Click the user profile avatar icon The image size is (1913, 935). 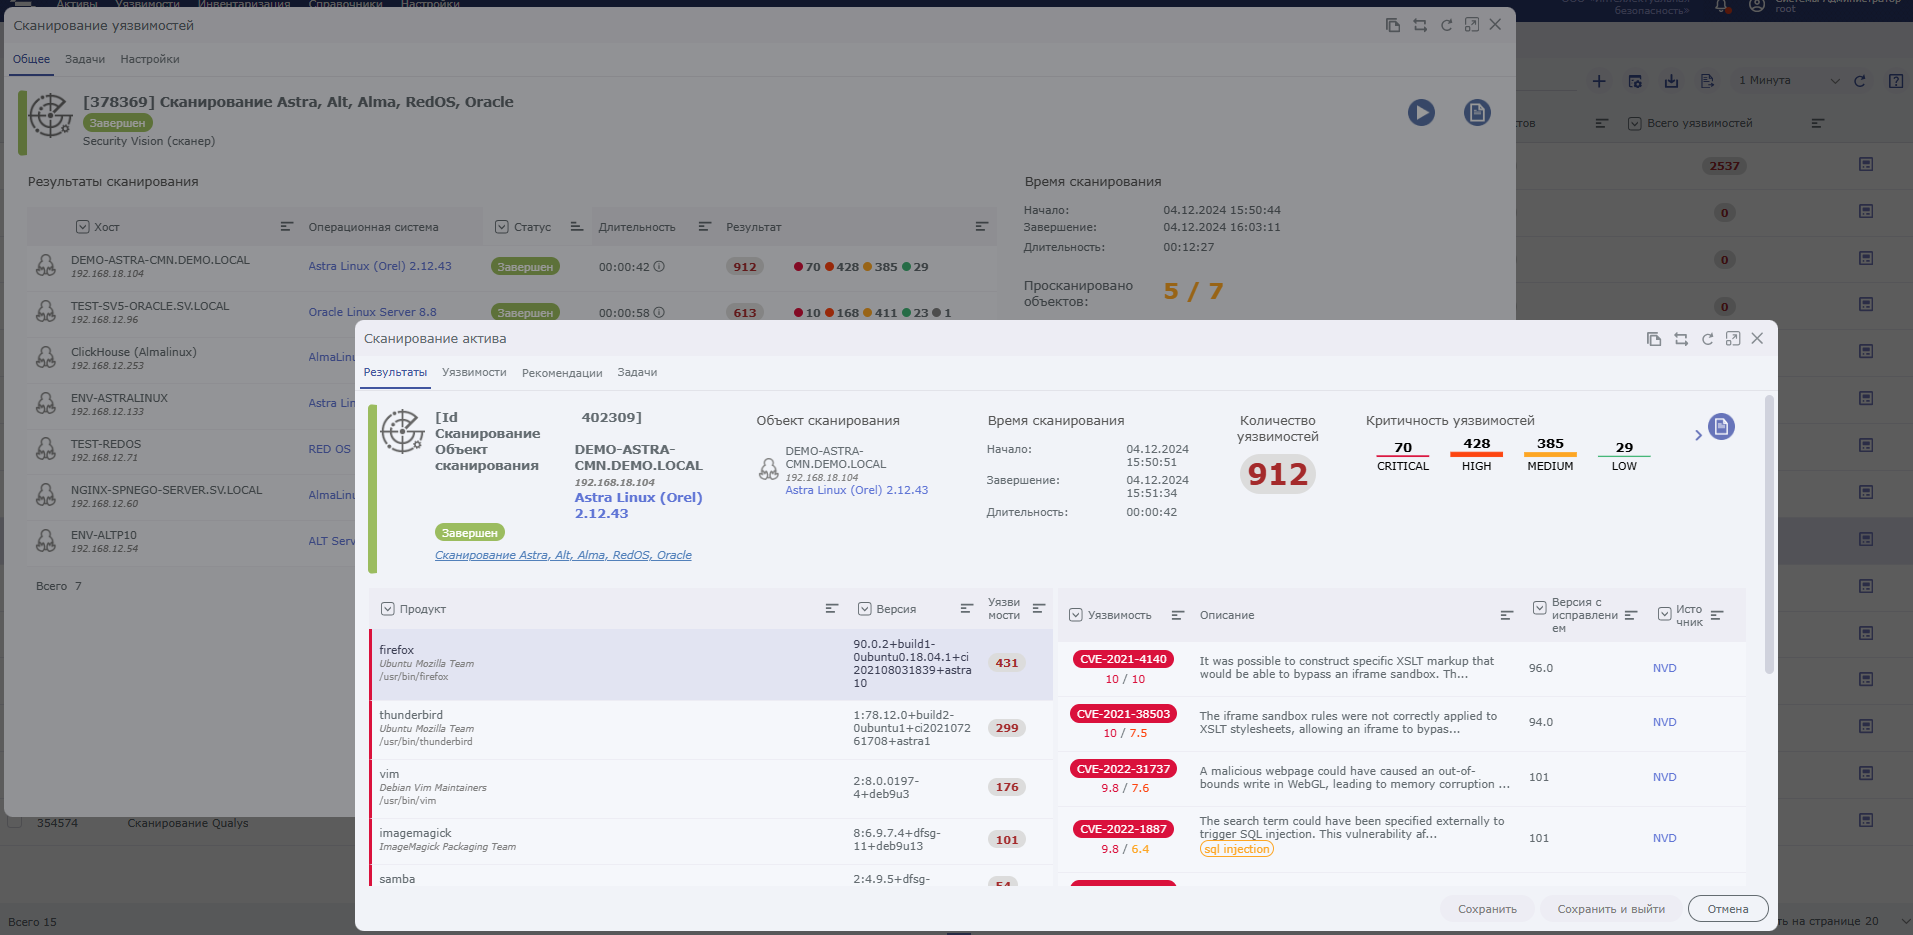pos(1757,6)
